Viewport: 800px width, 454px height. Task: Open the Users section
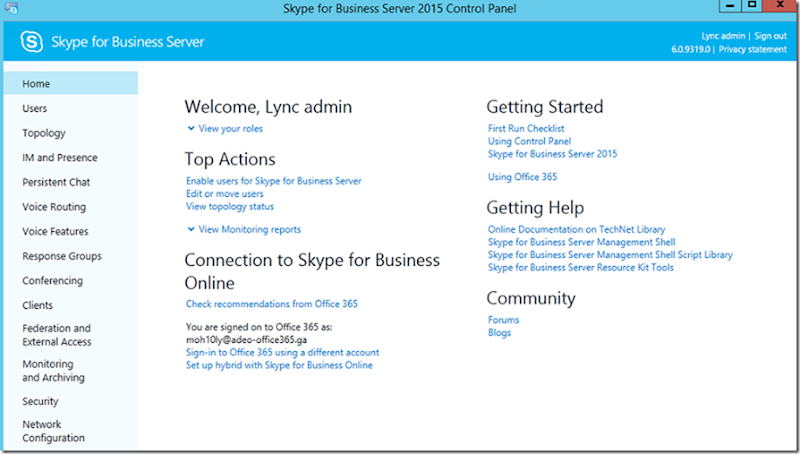click(35, 109)
